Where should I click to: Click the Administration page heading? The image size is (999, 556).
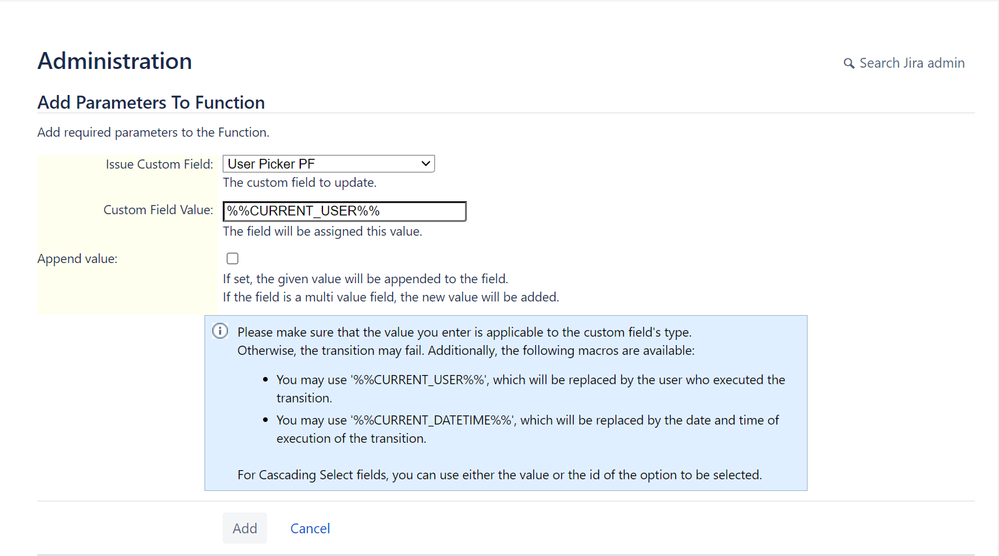coord(115,61)
